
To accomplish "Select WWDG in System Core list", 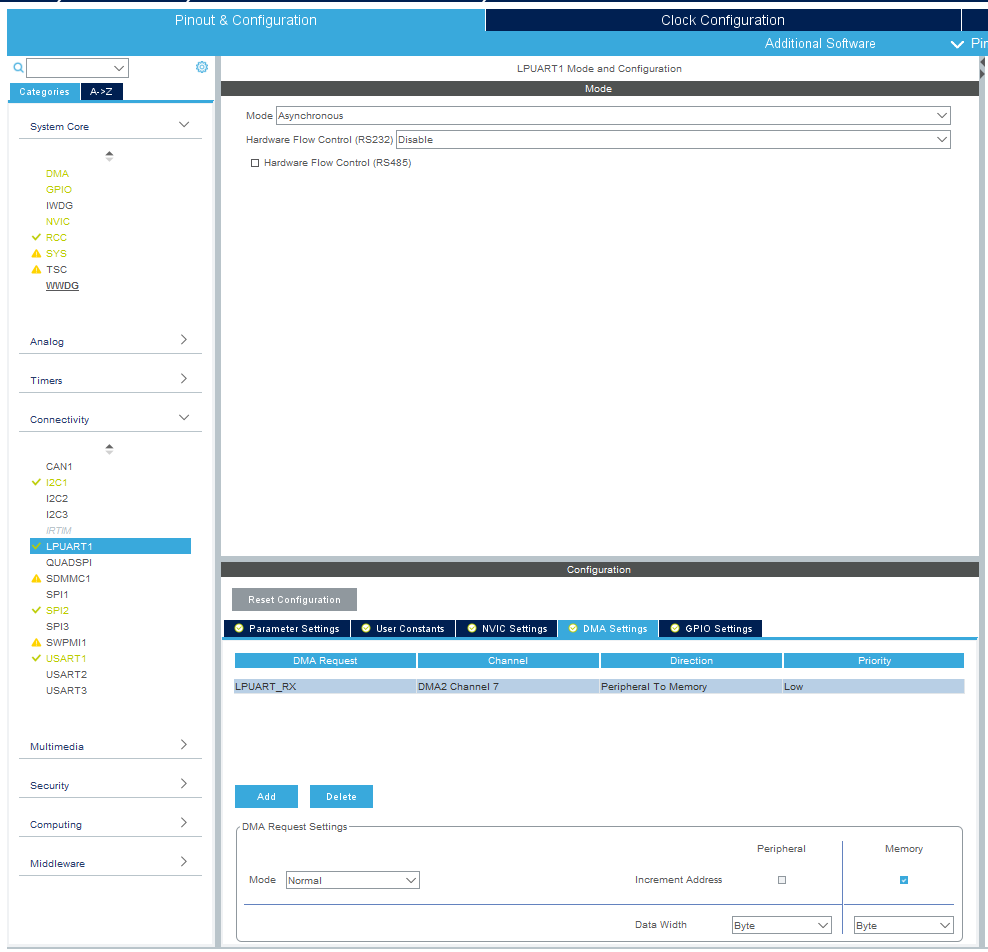I will coord(62,285).
